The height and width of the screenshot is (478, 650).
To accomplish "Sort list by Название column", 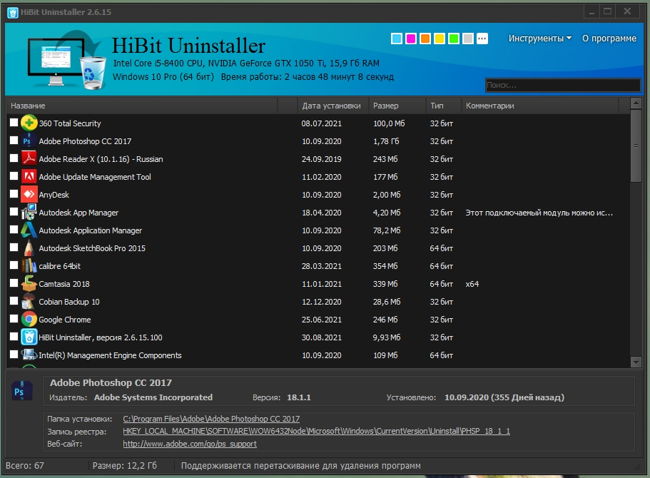I will pos(142,106).
